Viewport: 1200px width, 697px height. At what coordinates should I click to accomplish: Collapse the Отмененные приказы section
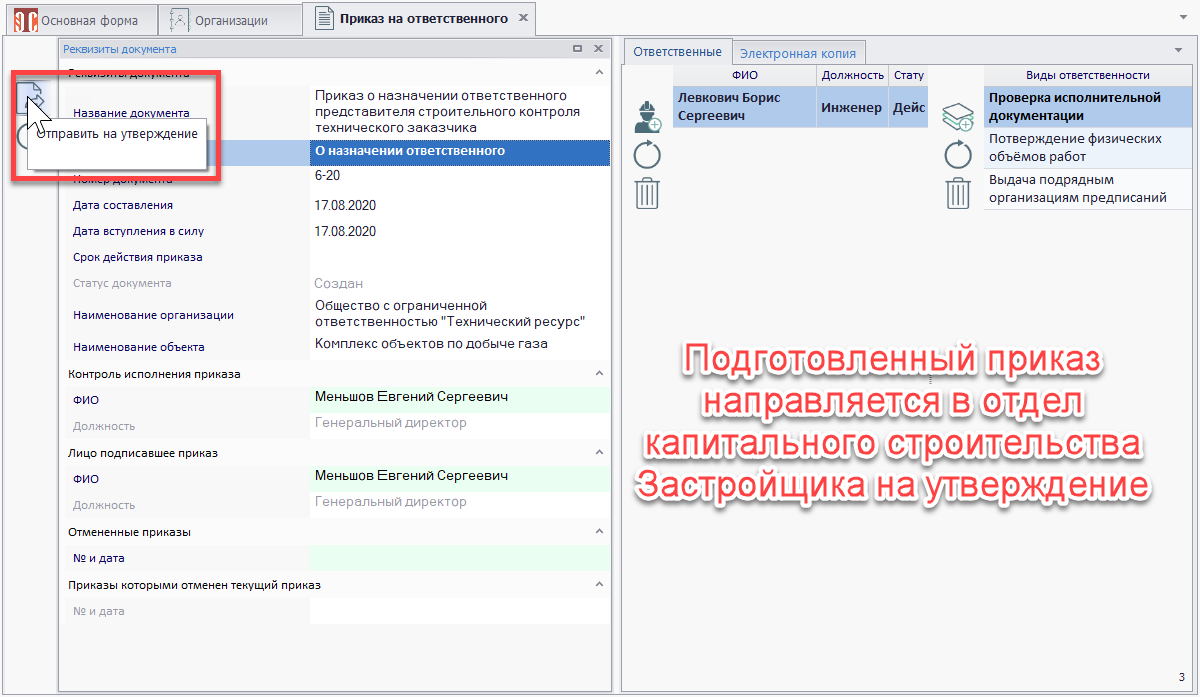click(599, 532)
